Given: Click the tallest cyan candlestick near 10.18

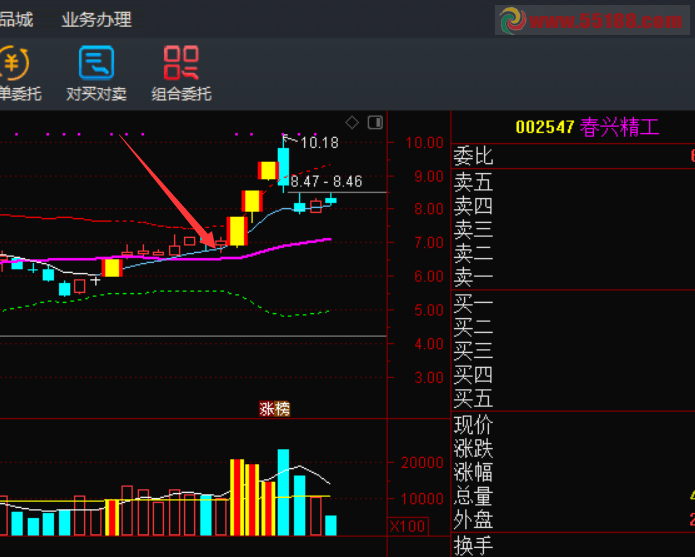Looking at the screenshot, I should 284,165.
